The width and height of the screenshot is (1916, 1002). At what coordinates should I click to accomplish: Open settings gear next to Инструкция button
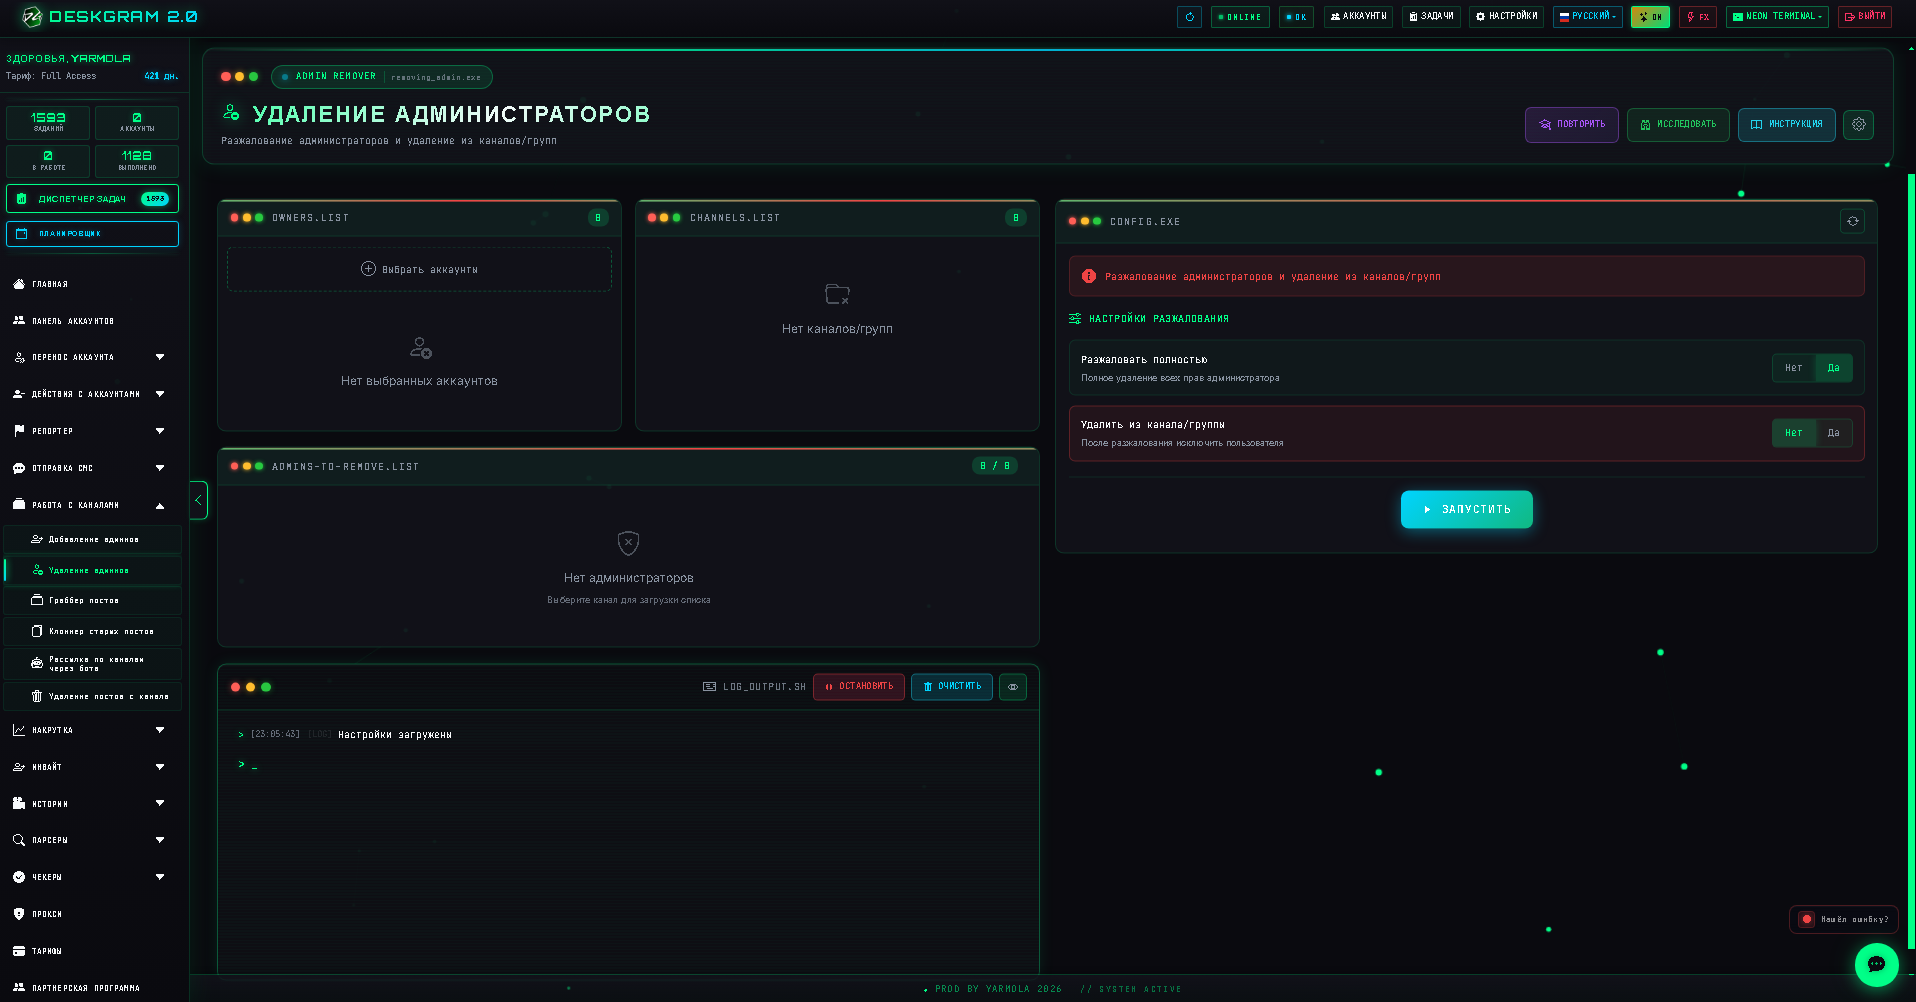(1858, 125)
